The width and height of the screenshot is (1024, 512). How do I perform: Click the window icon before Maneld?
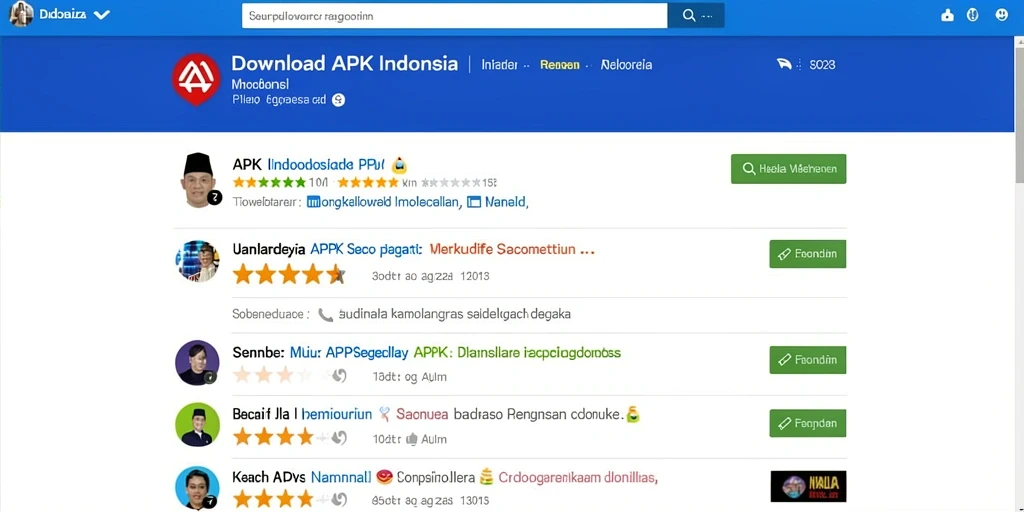tap(474, 202)
